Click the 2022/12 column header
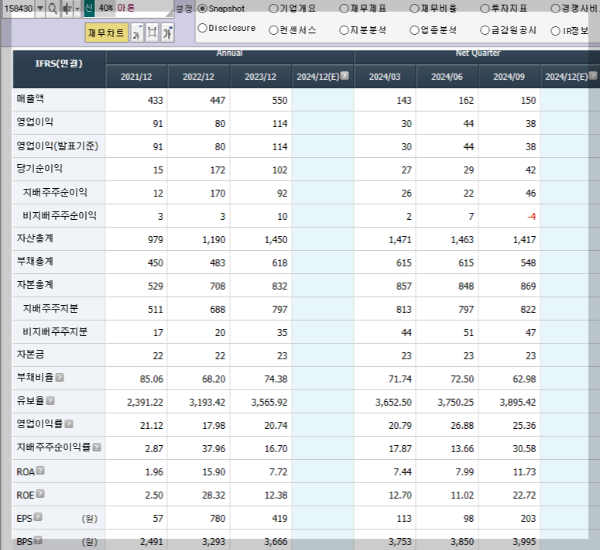 [198, 77]
